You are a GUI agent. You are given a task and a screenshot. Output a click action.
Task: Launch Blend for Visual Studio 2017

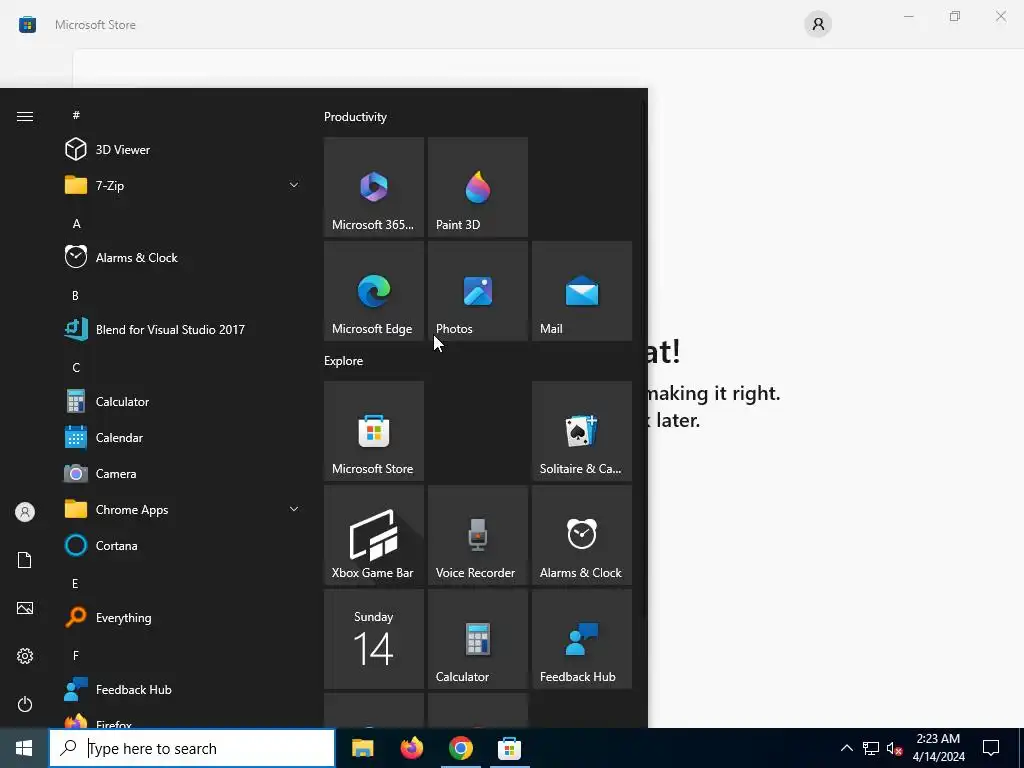183,329
